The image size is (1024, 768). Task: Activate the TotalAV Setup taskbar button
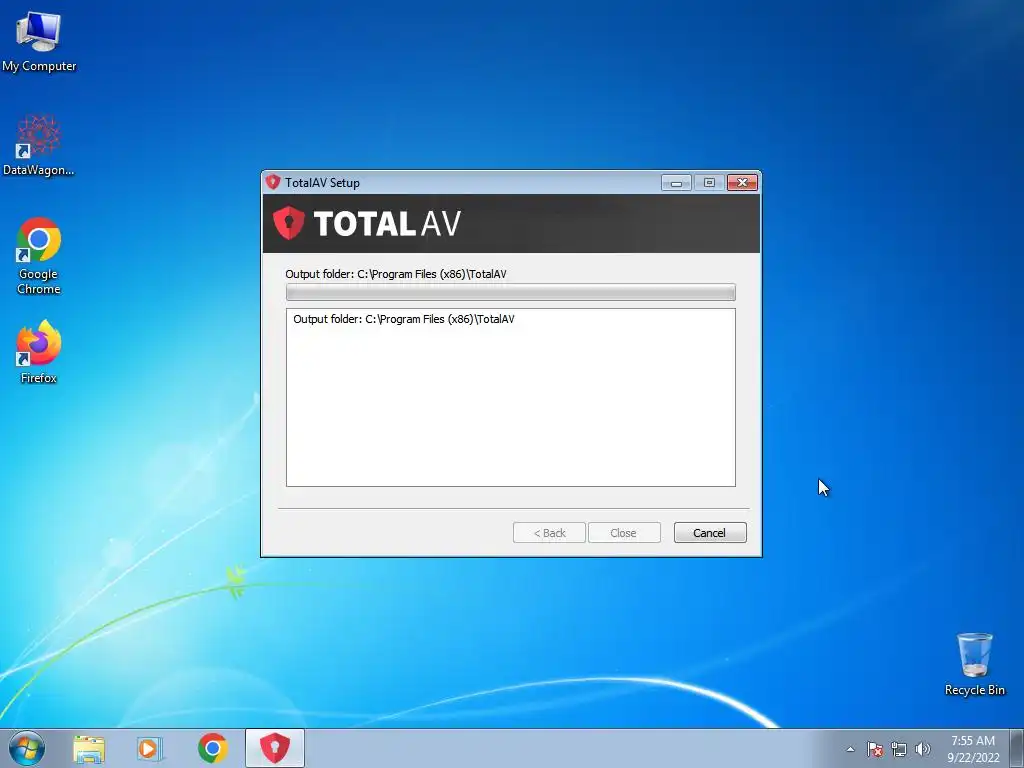click(x=275, y=748)
